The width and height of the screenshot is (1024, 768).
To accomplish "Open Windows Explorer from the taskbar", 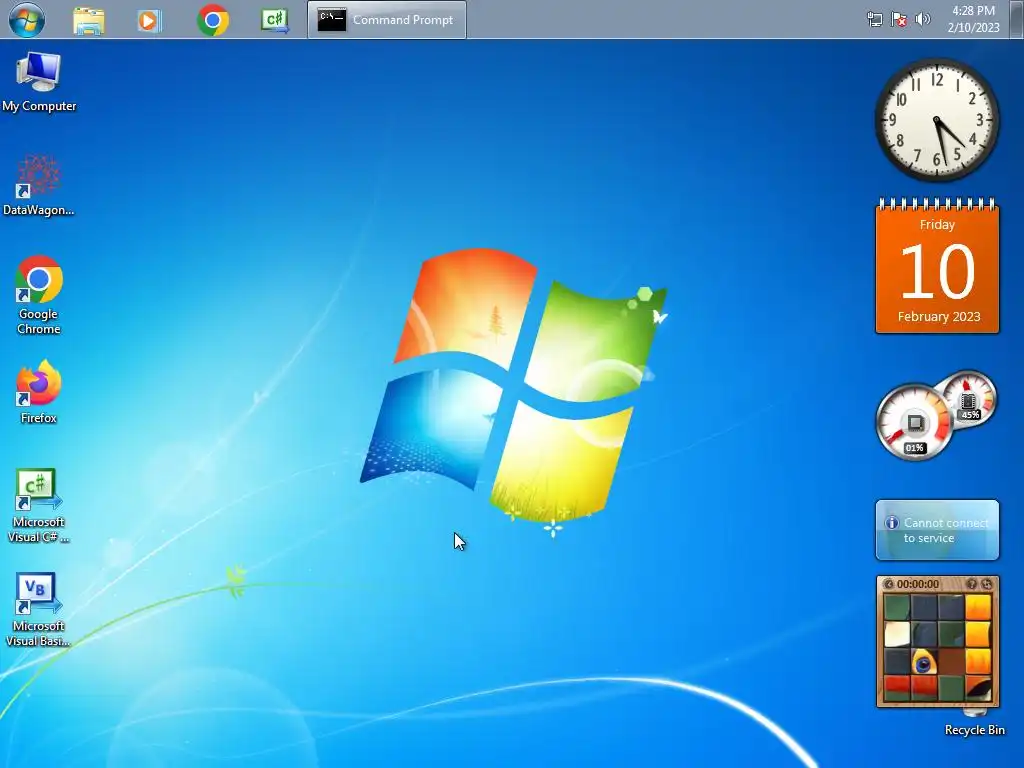I will [x=89, y=20].
